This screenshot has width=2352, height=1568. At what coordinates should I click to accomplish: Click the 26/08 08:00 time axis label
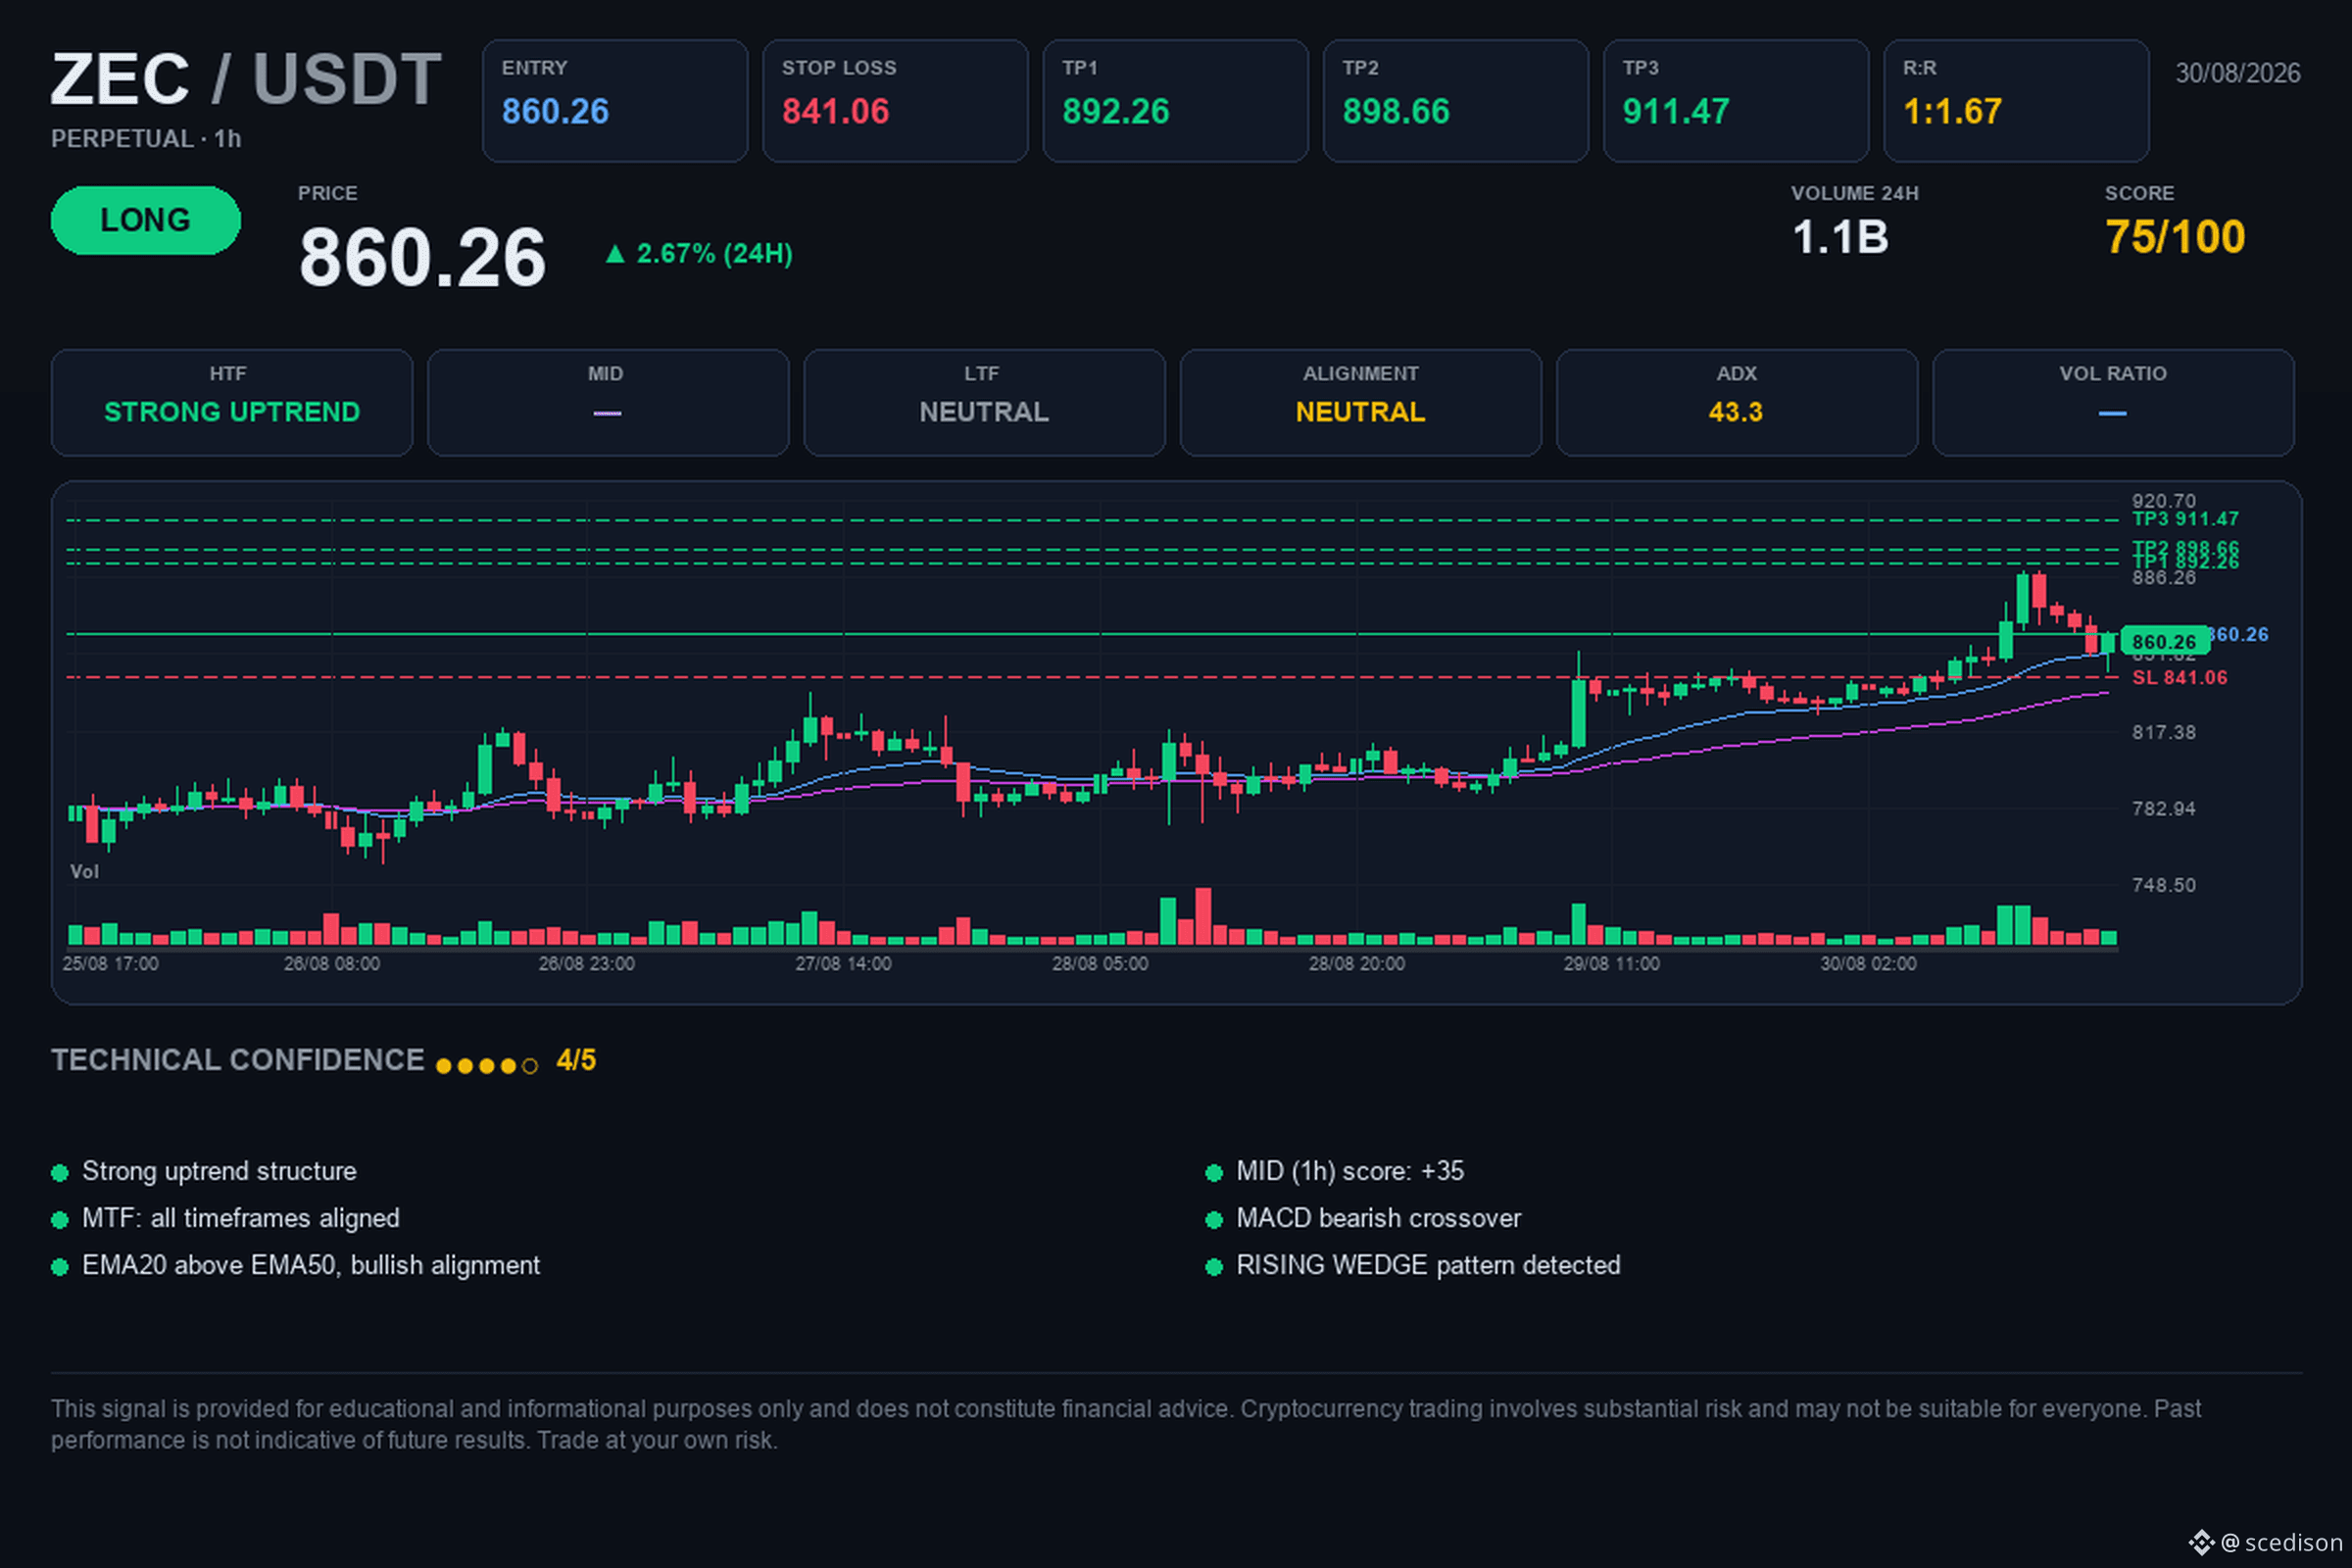pos(332,964)
